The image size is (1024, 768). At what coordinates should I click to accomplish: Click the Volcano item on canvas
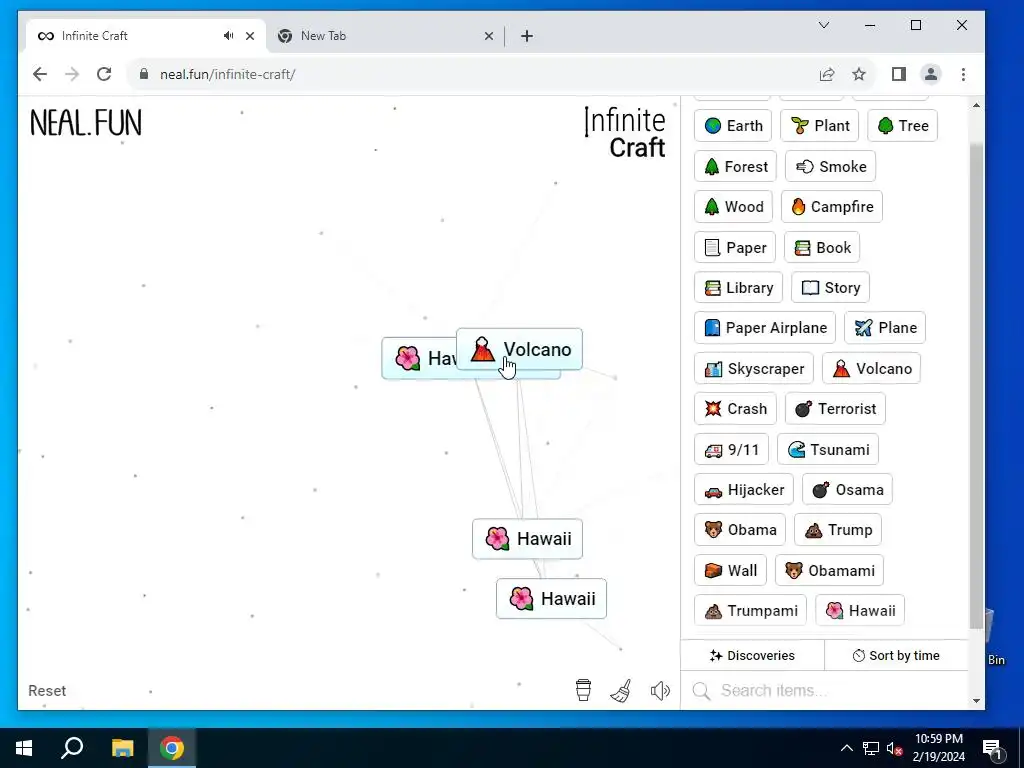coord(519,349)
